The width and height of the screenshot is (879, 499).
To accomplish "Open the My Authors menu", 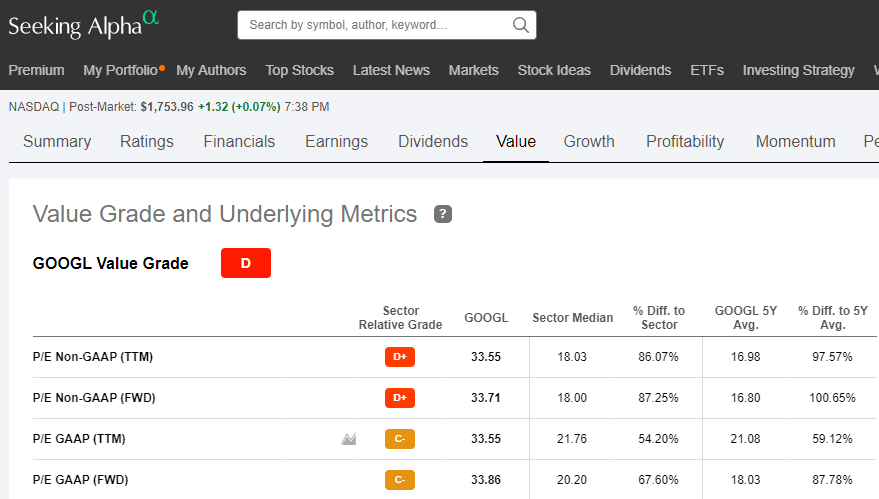I will [211, 70].
